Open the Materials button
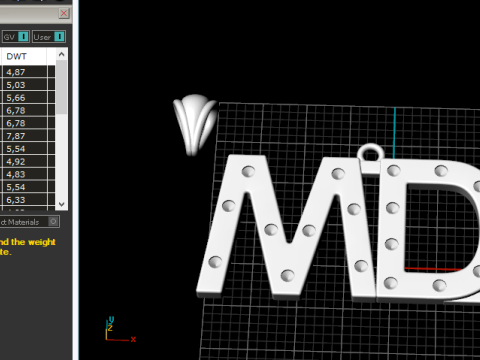The height and width of the screenshot is (360, 480). click(x=30, y=222)
